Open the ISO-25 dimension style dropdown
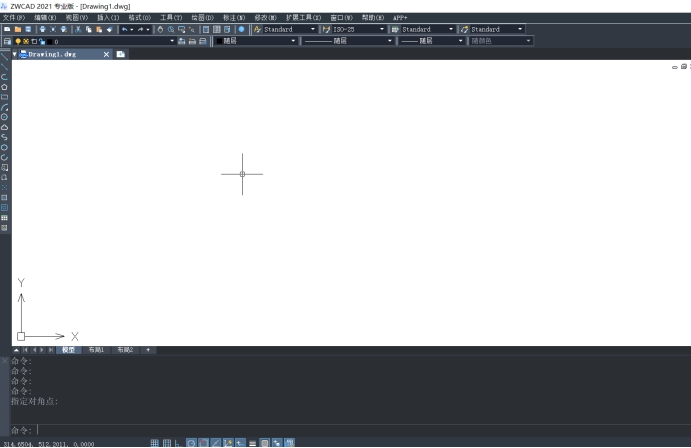Viewport: 691px width, 448px height. click(x=382, y=30)
